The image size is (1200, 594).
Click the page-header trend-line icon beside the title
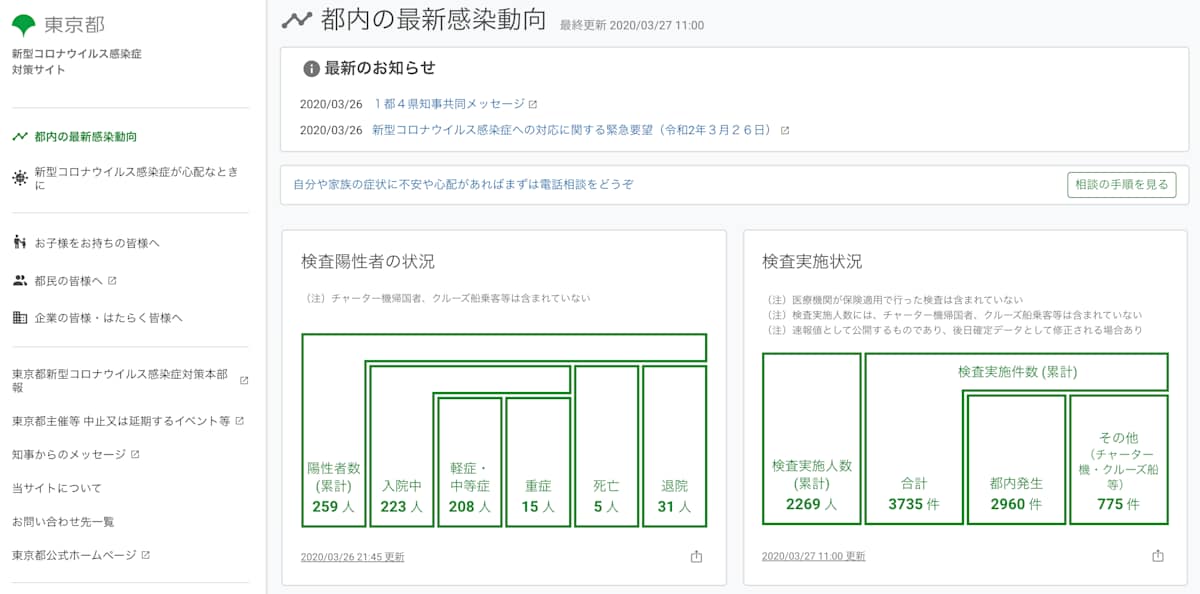point(297,19)
